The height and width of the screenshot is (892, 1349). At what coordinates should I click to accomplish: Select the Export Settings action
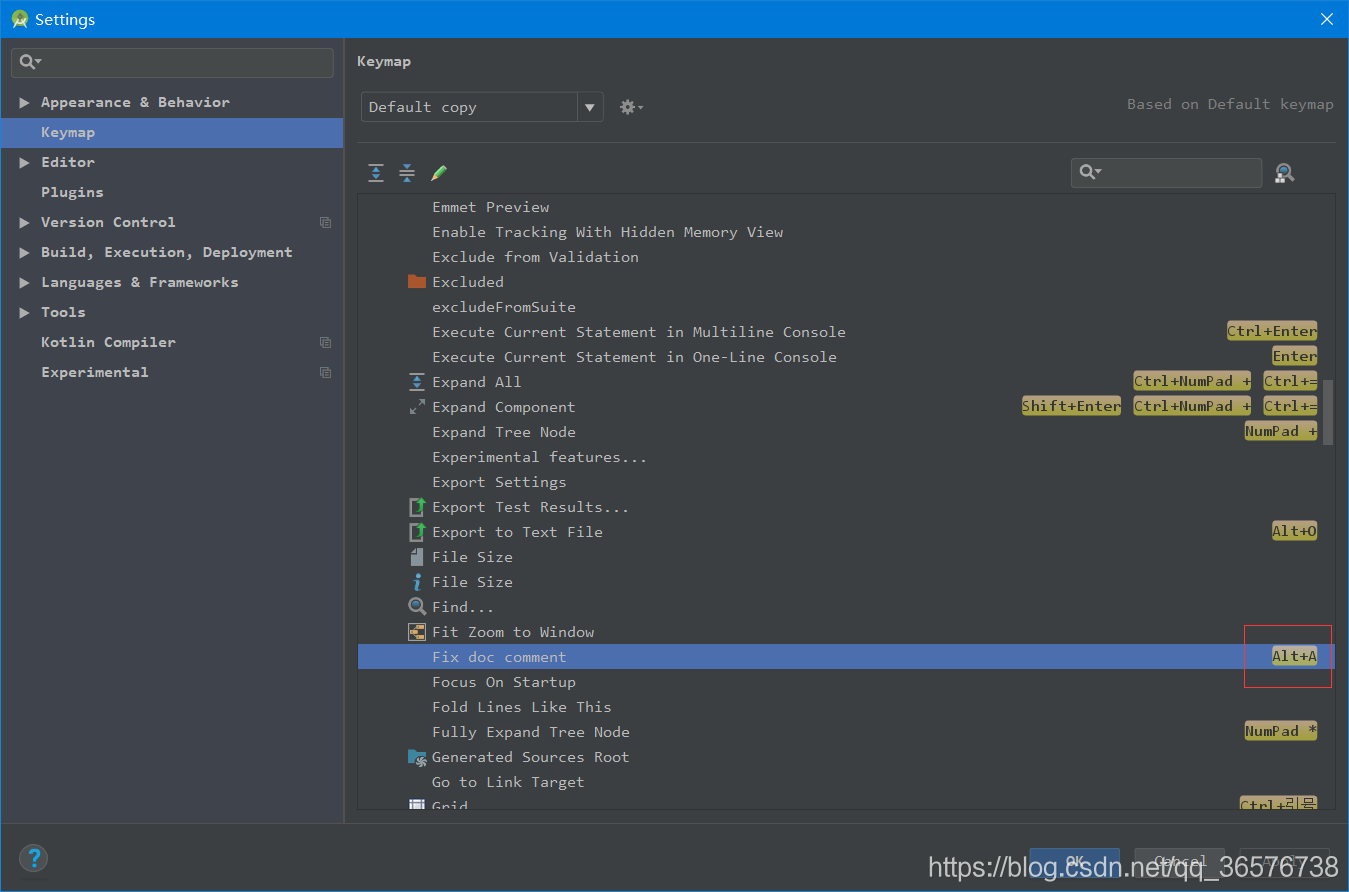pos(499,482)
